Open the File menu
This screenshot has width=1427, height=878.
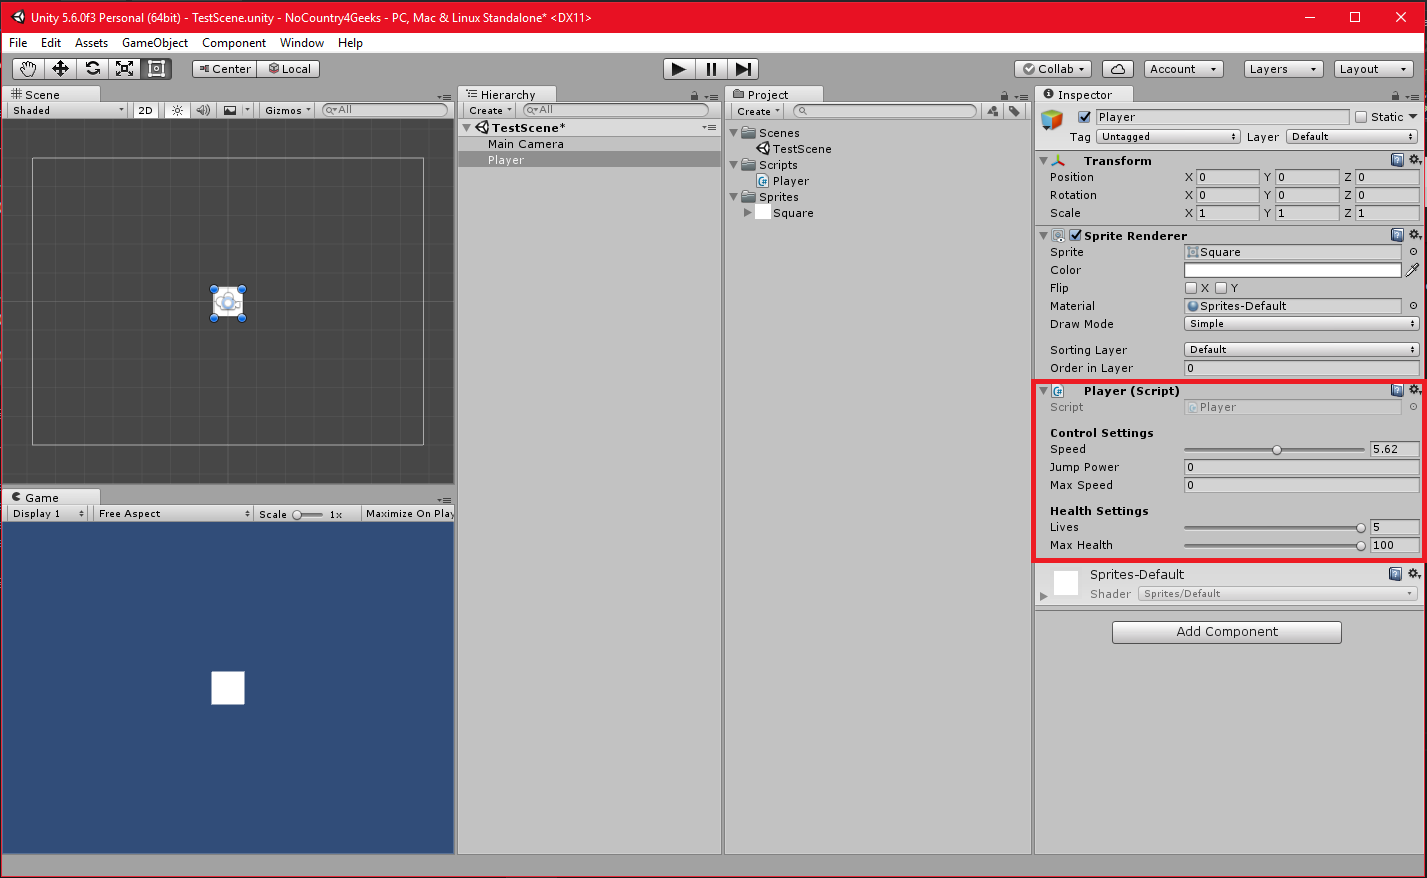tap(18, 43)
